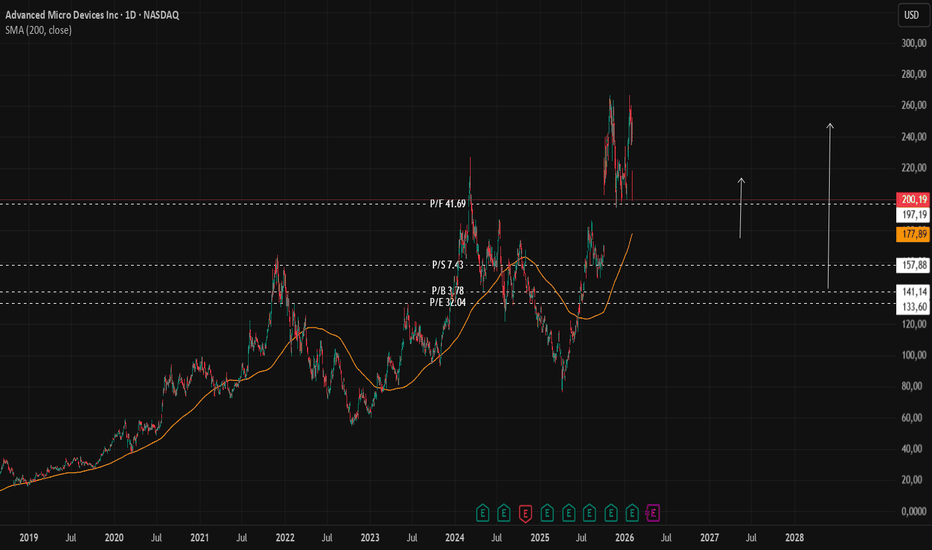Click the 300,00 price axis tick

[x=914, y=43]
